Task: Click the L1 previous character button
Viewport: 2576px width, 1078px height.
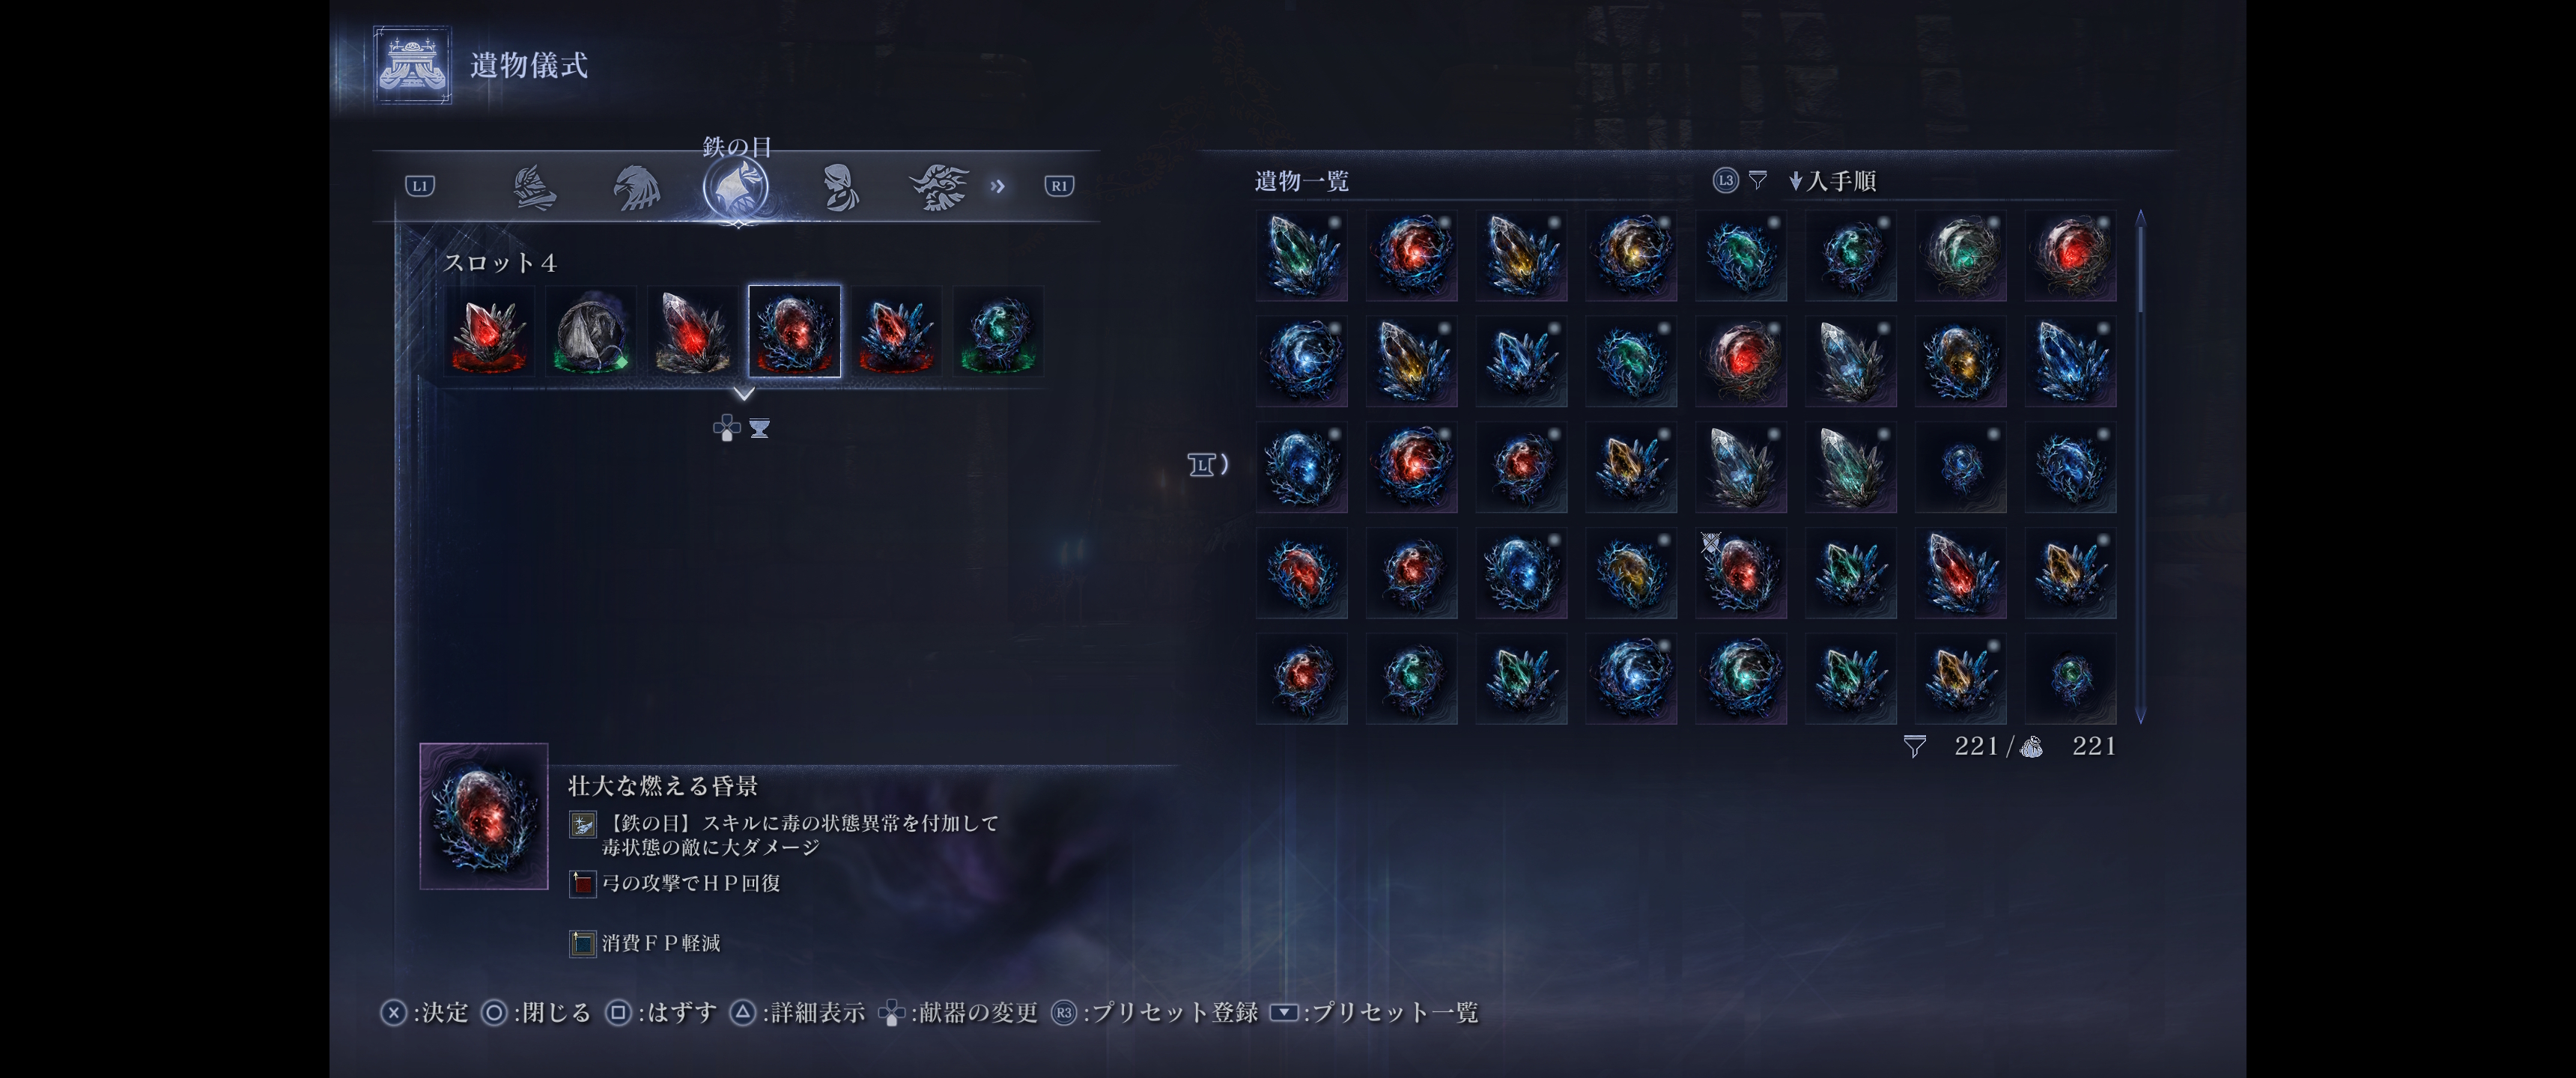Action: (420, 186)
